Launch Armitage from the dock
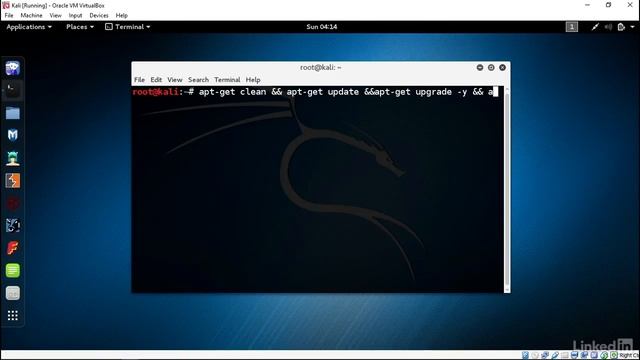Viewport: 640px width, 360px height. pos(13,158)
